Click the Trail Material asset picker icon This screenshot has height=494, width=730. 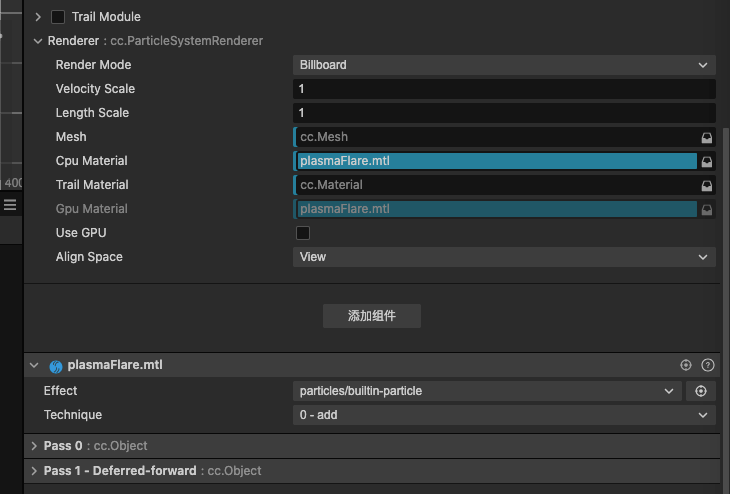[707, 185]
